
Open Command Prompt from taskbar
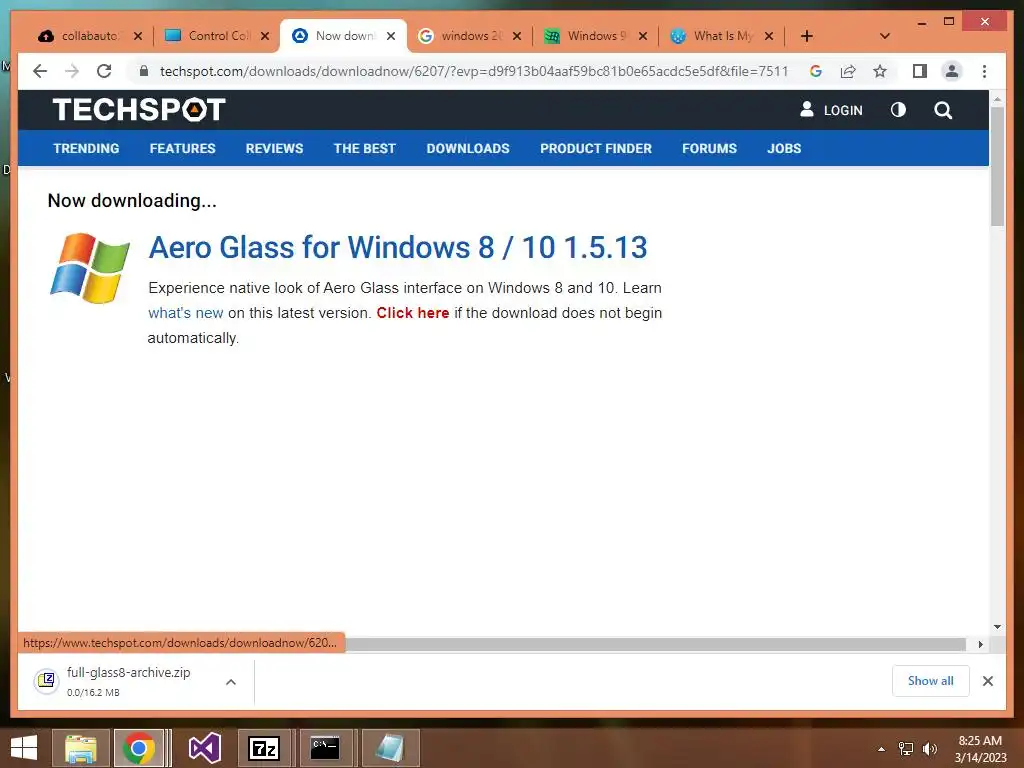point(325,748)
